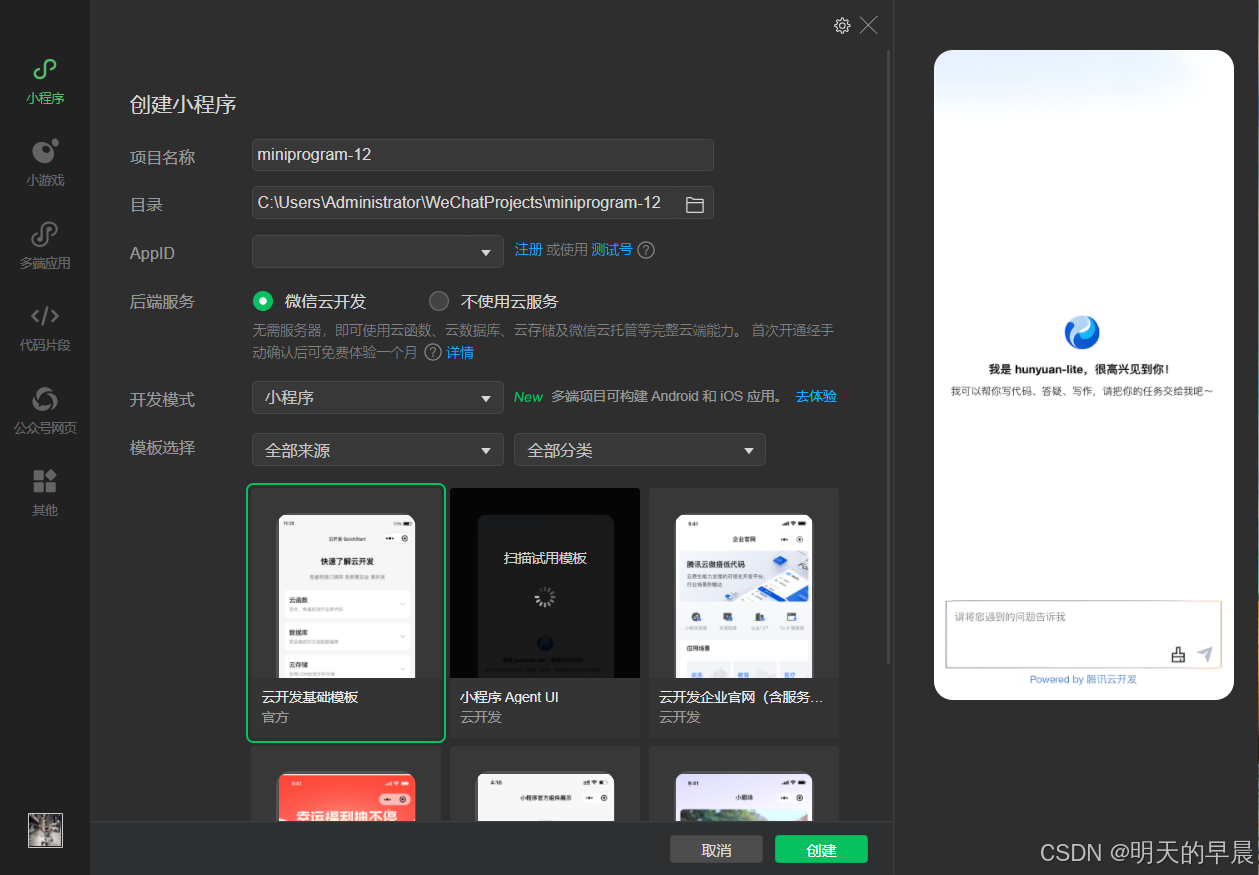This screenshot has width=1259, height=875.
Task: Open the 全部来源 template source dropdown
Action: (378, 450)
